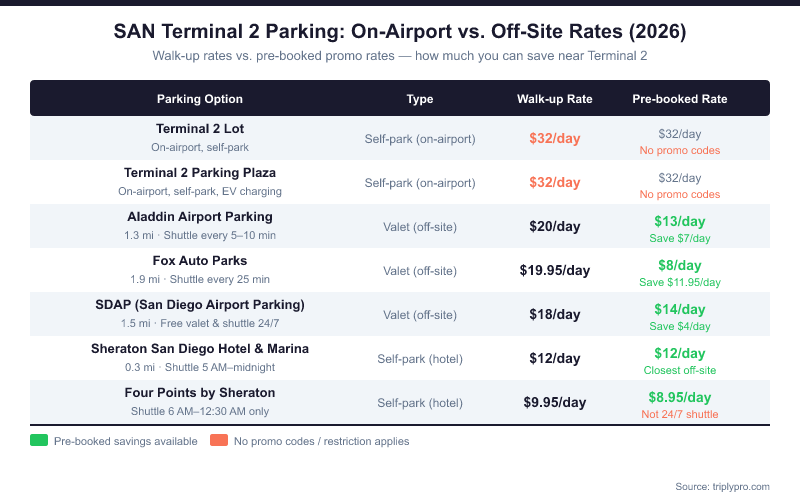The height and width of the screenshot is (500, 800).
Task: Click the orange legend color swatch
Action: point(219,440)
